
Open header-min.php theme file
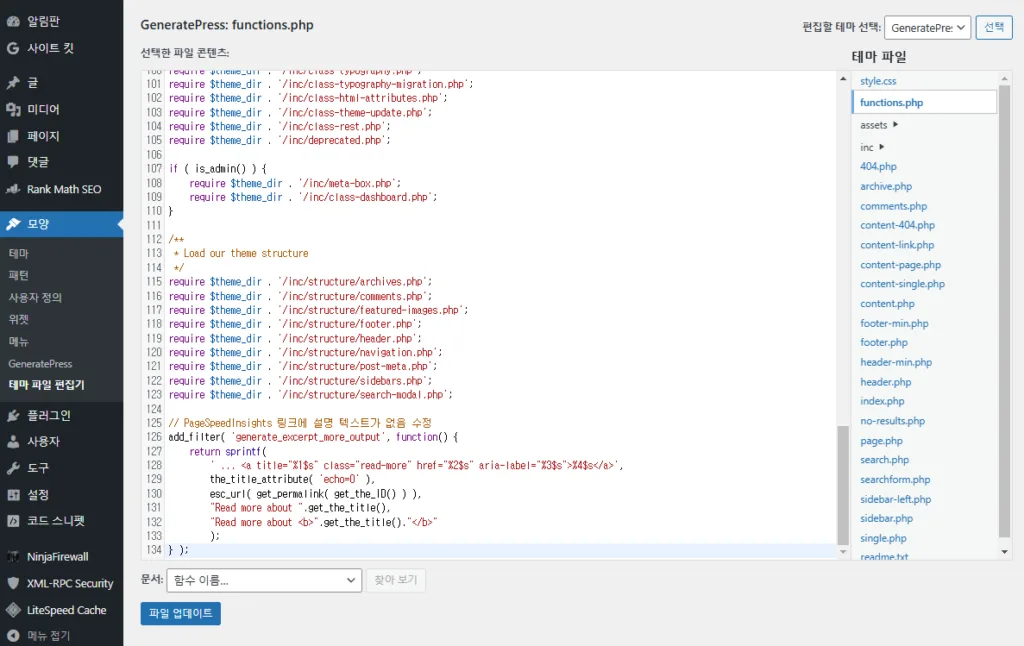click(896, 362)
